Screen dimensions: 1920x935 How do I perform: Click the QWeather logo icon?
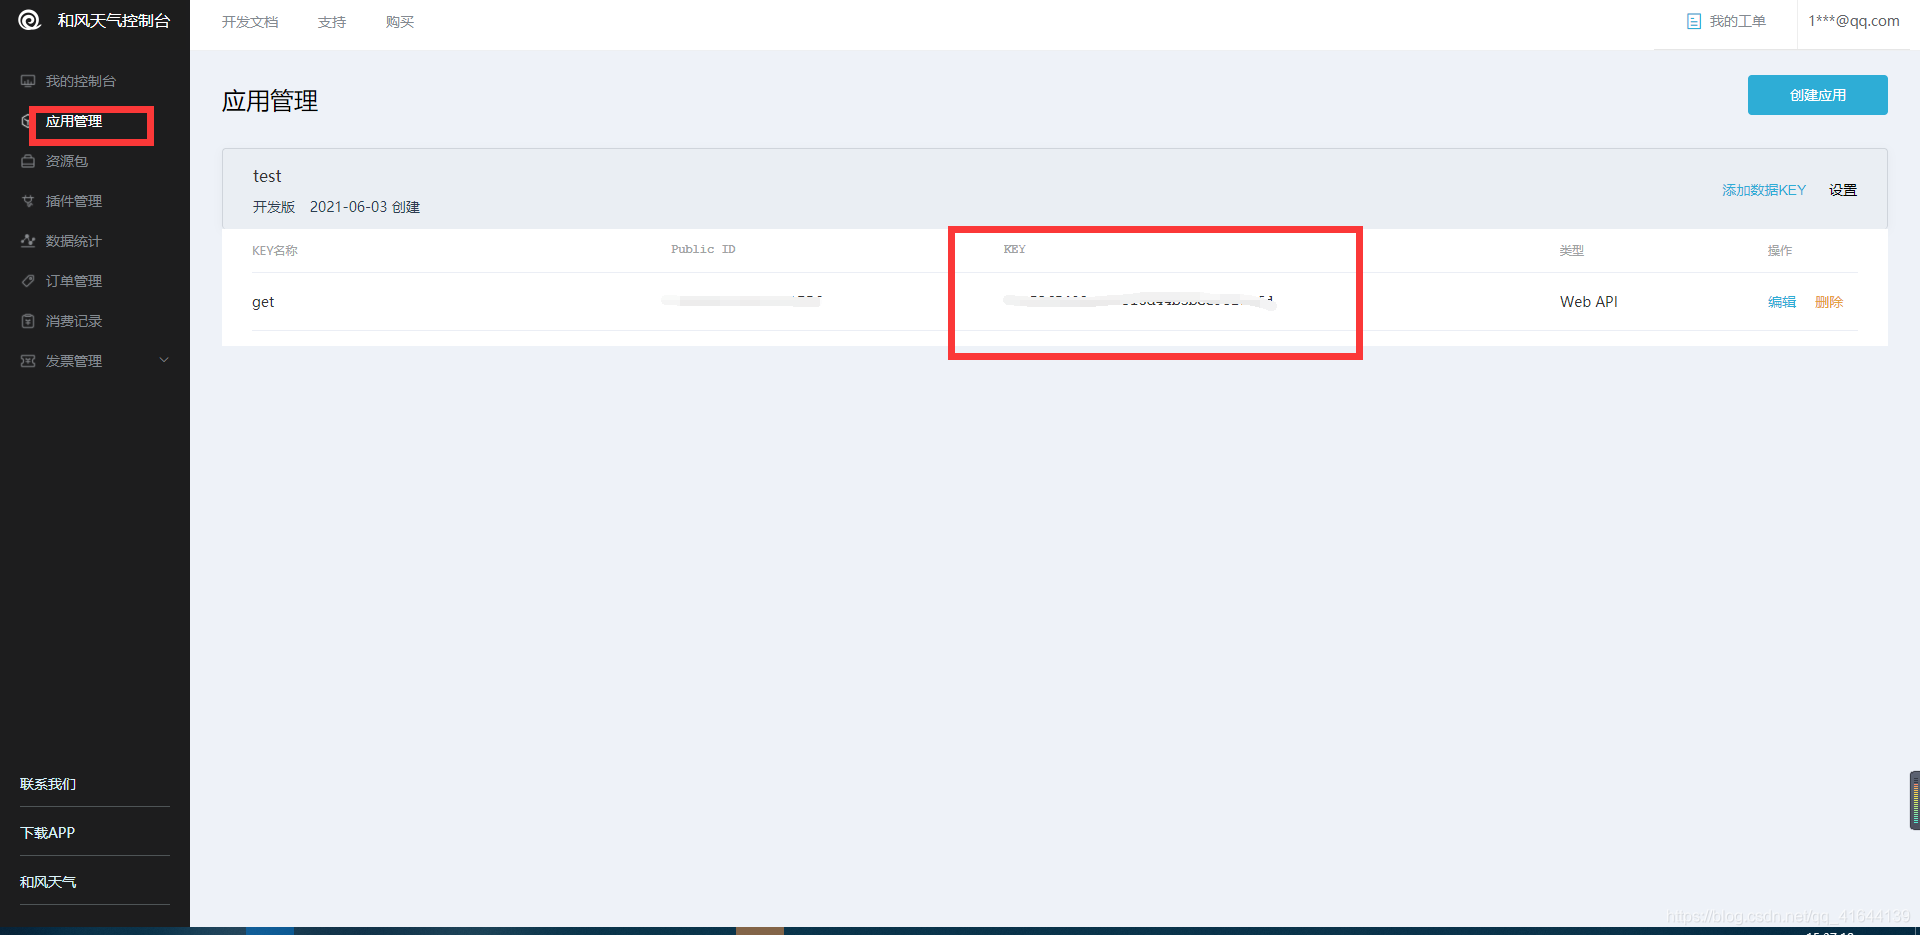[29, 20]
